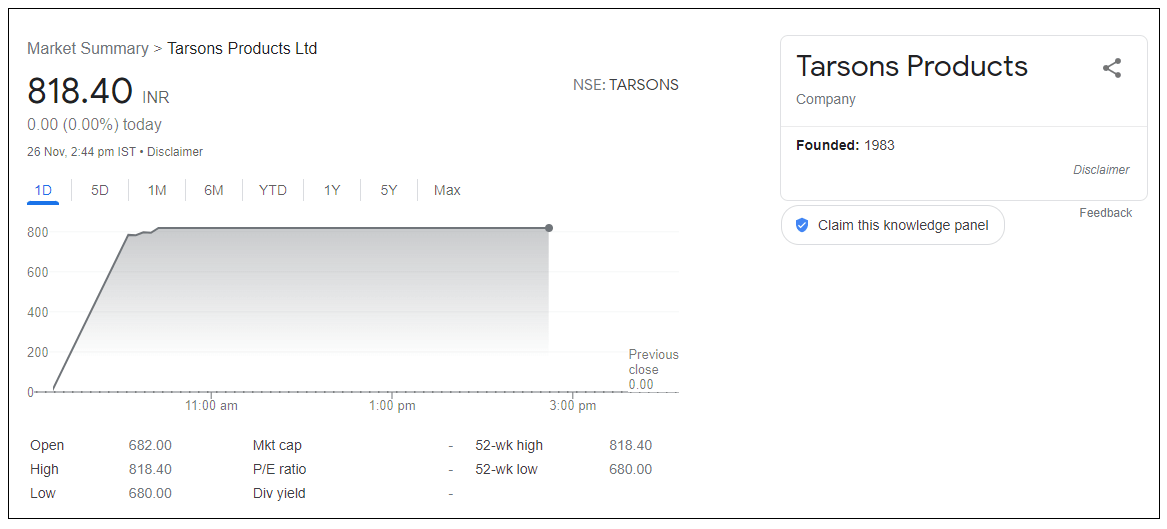Click the NSE: TARSONS ticker label
Image resolution: width=1167 pixels, height=529 pixels.
(626, 85)
